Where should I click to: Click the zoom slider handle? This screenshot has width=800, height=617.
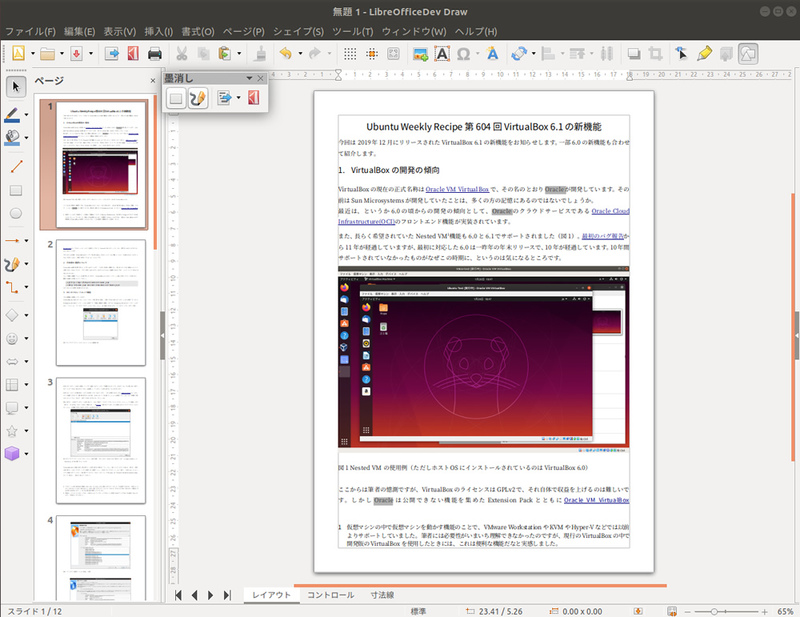714,611
